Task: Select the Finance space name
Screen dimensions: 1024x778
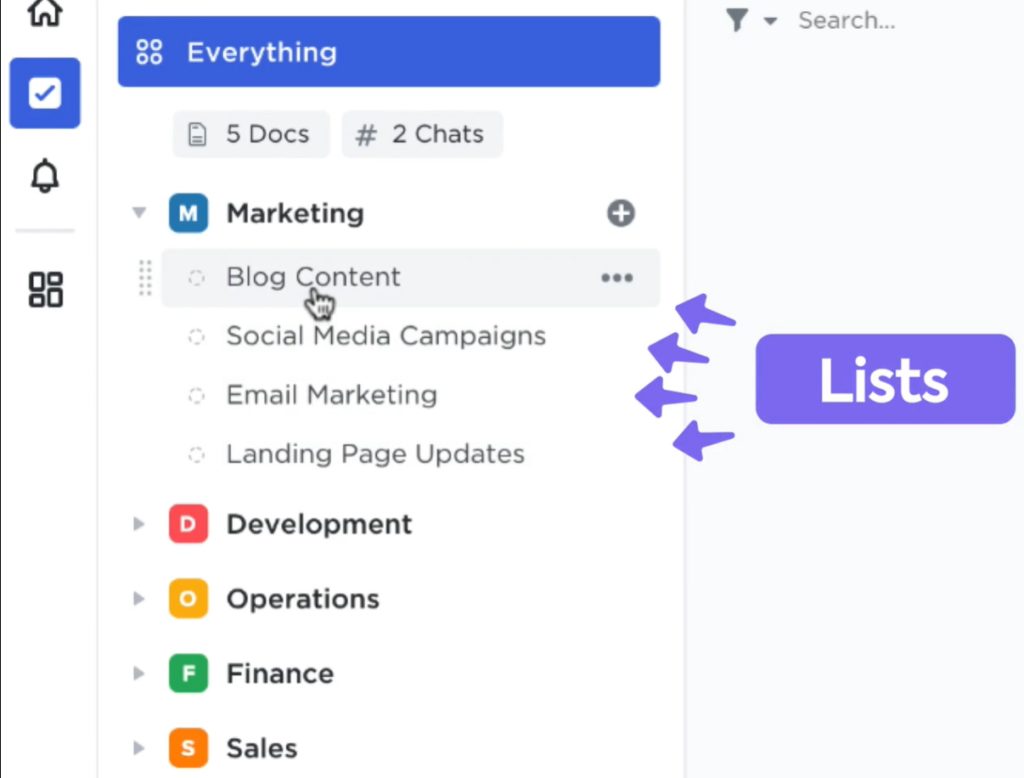Action: 280,673
